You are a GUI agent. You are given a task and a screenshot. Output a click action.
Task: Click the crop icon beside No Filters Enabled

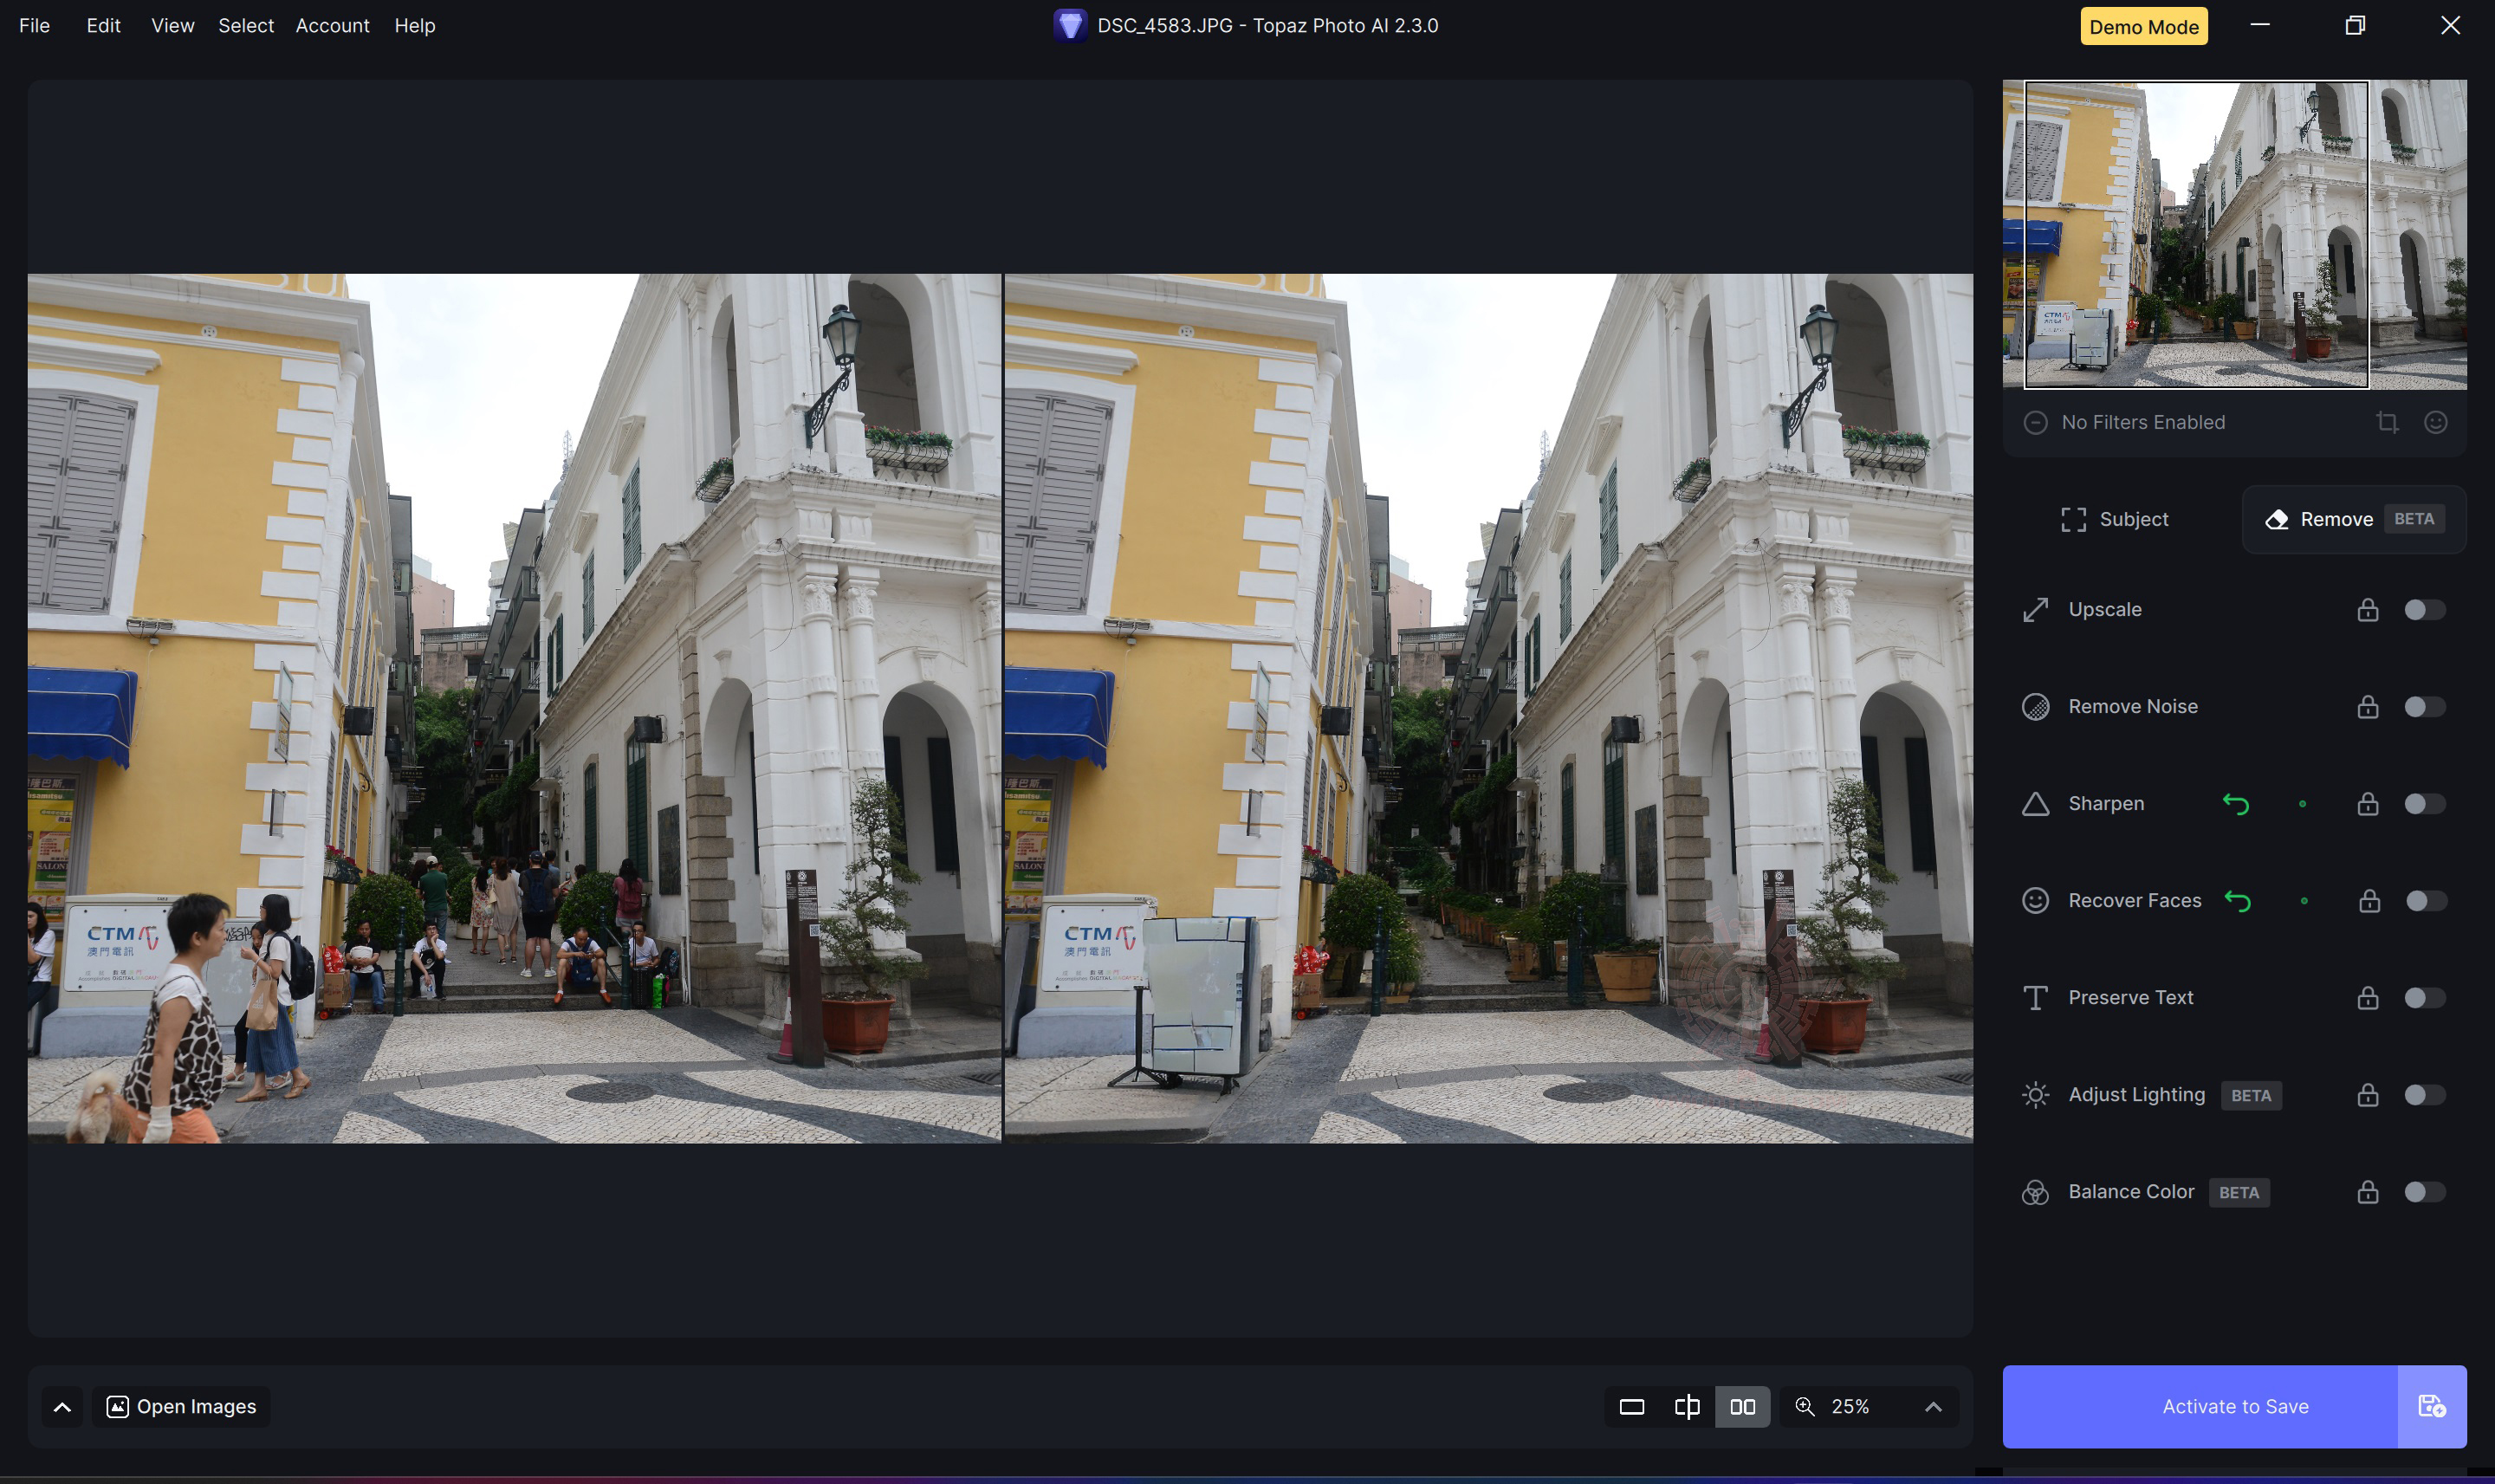(x=2387, y=422)
